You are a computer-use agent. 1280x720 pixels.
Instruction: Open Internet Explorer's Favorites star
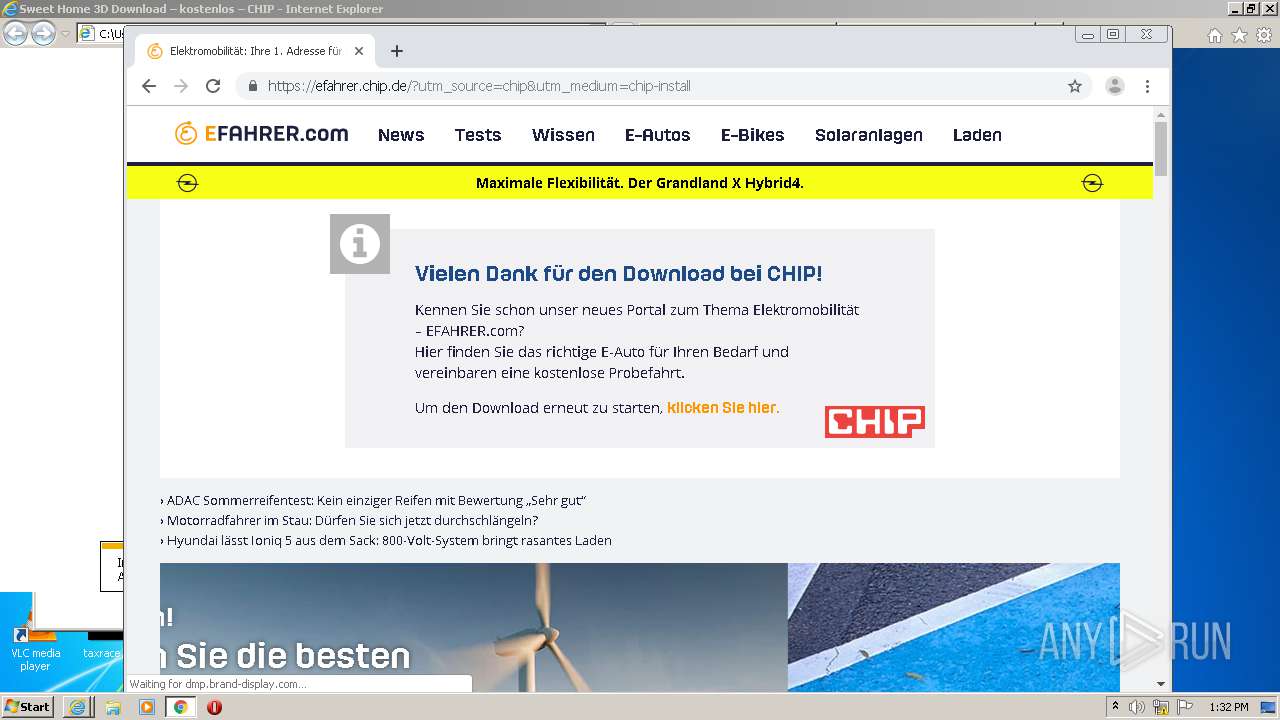(1239, 35)
